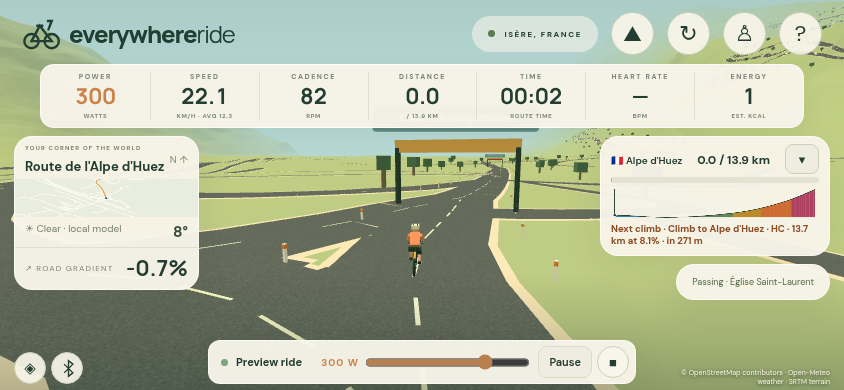Image resolution: width=844 pixels, height=390 pixels.
Task: Click the Route de l'Alpe d'Huez minimap
Action: point(107,198)
